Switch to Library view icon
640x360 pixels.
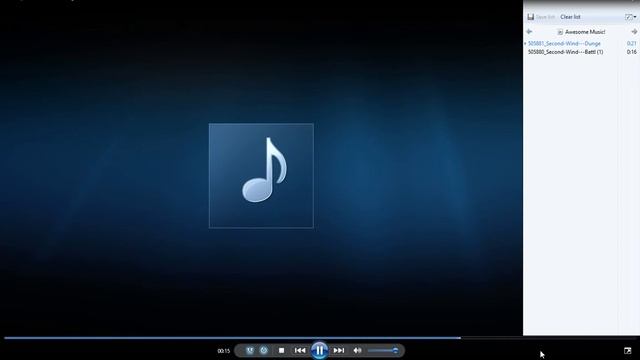click(628, 351)
